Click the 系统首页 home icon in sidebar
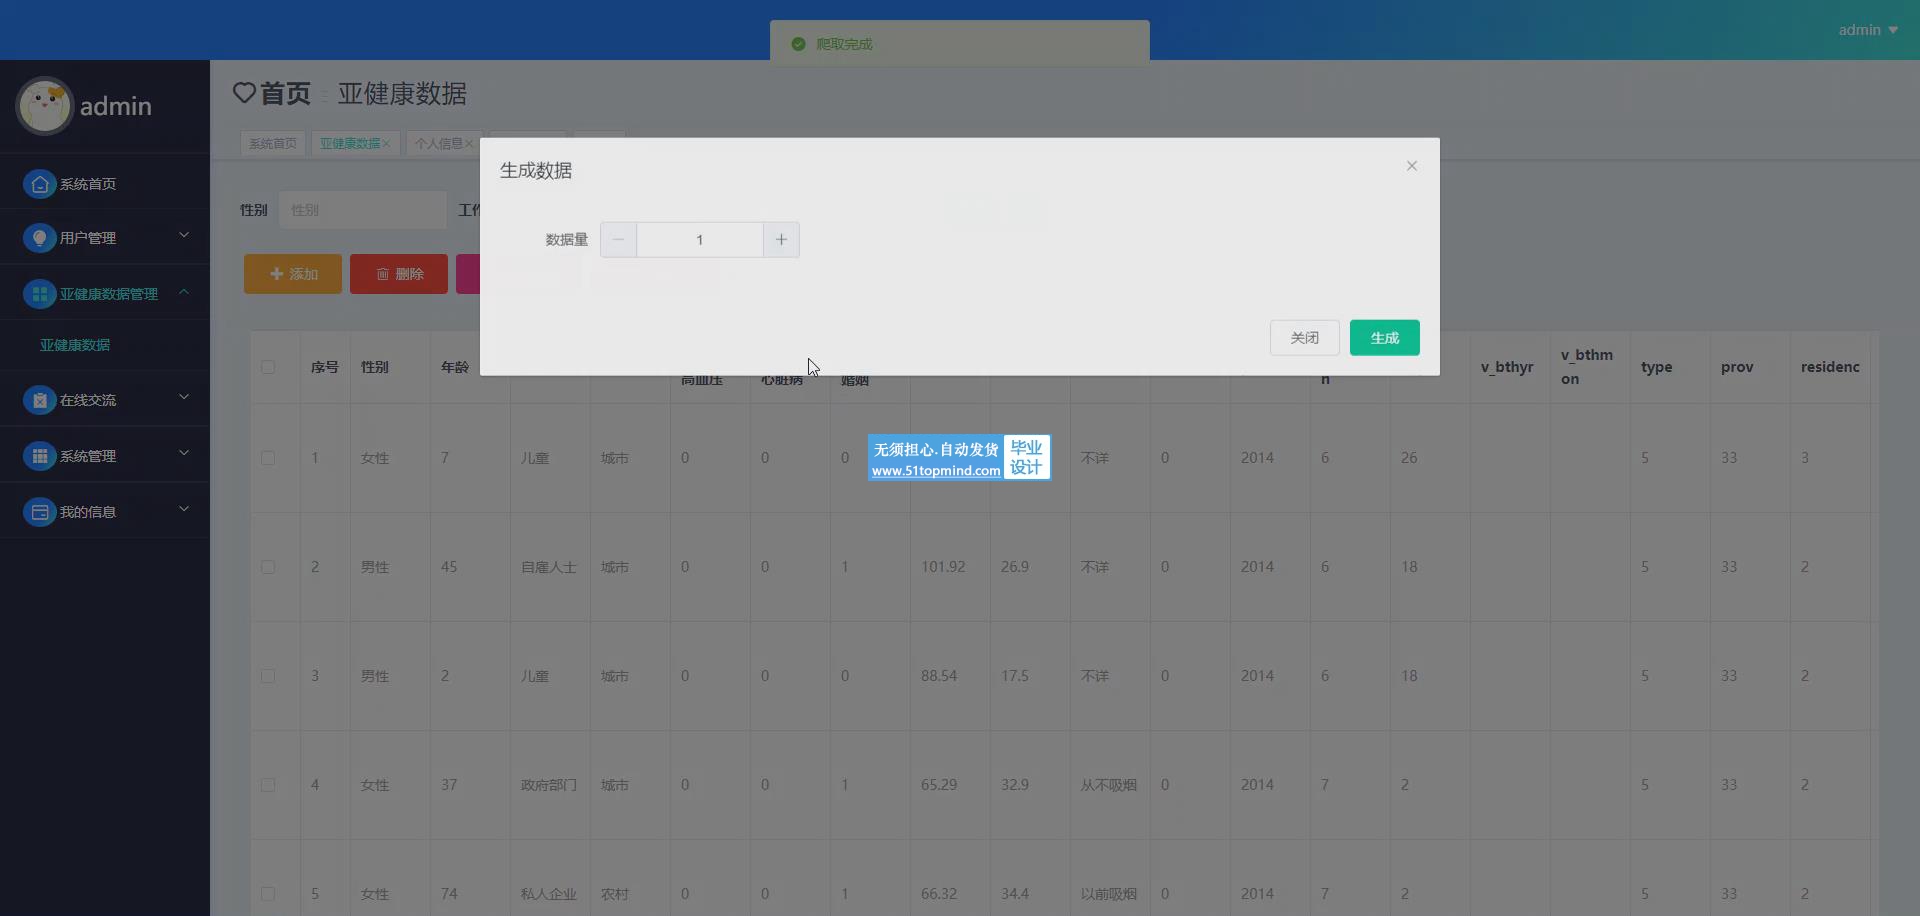The height and width of the screenshot is (916, 1920). [x=39, y=184]
